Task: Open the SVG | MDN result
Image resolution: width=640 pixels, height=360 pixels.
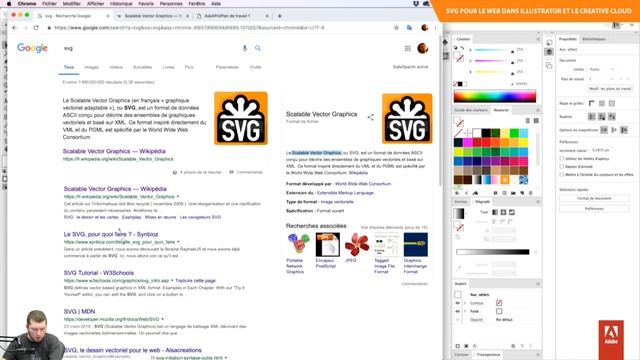Action: [79, 311]
